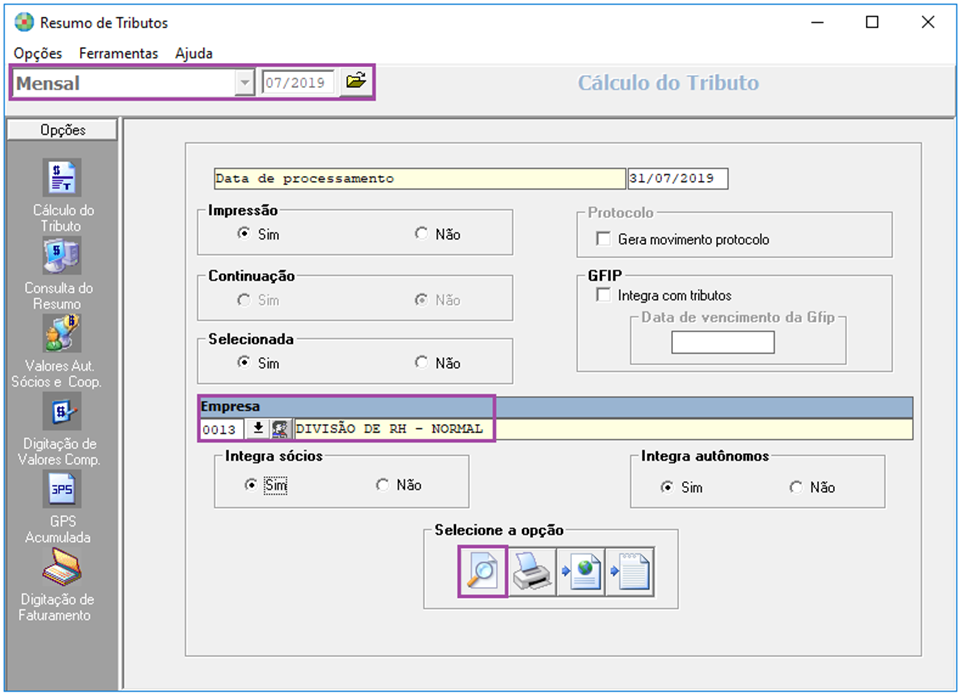Select Sim for Selecionada
Screen dimensions: 961x698
pos(244,362)
